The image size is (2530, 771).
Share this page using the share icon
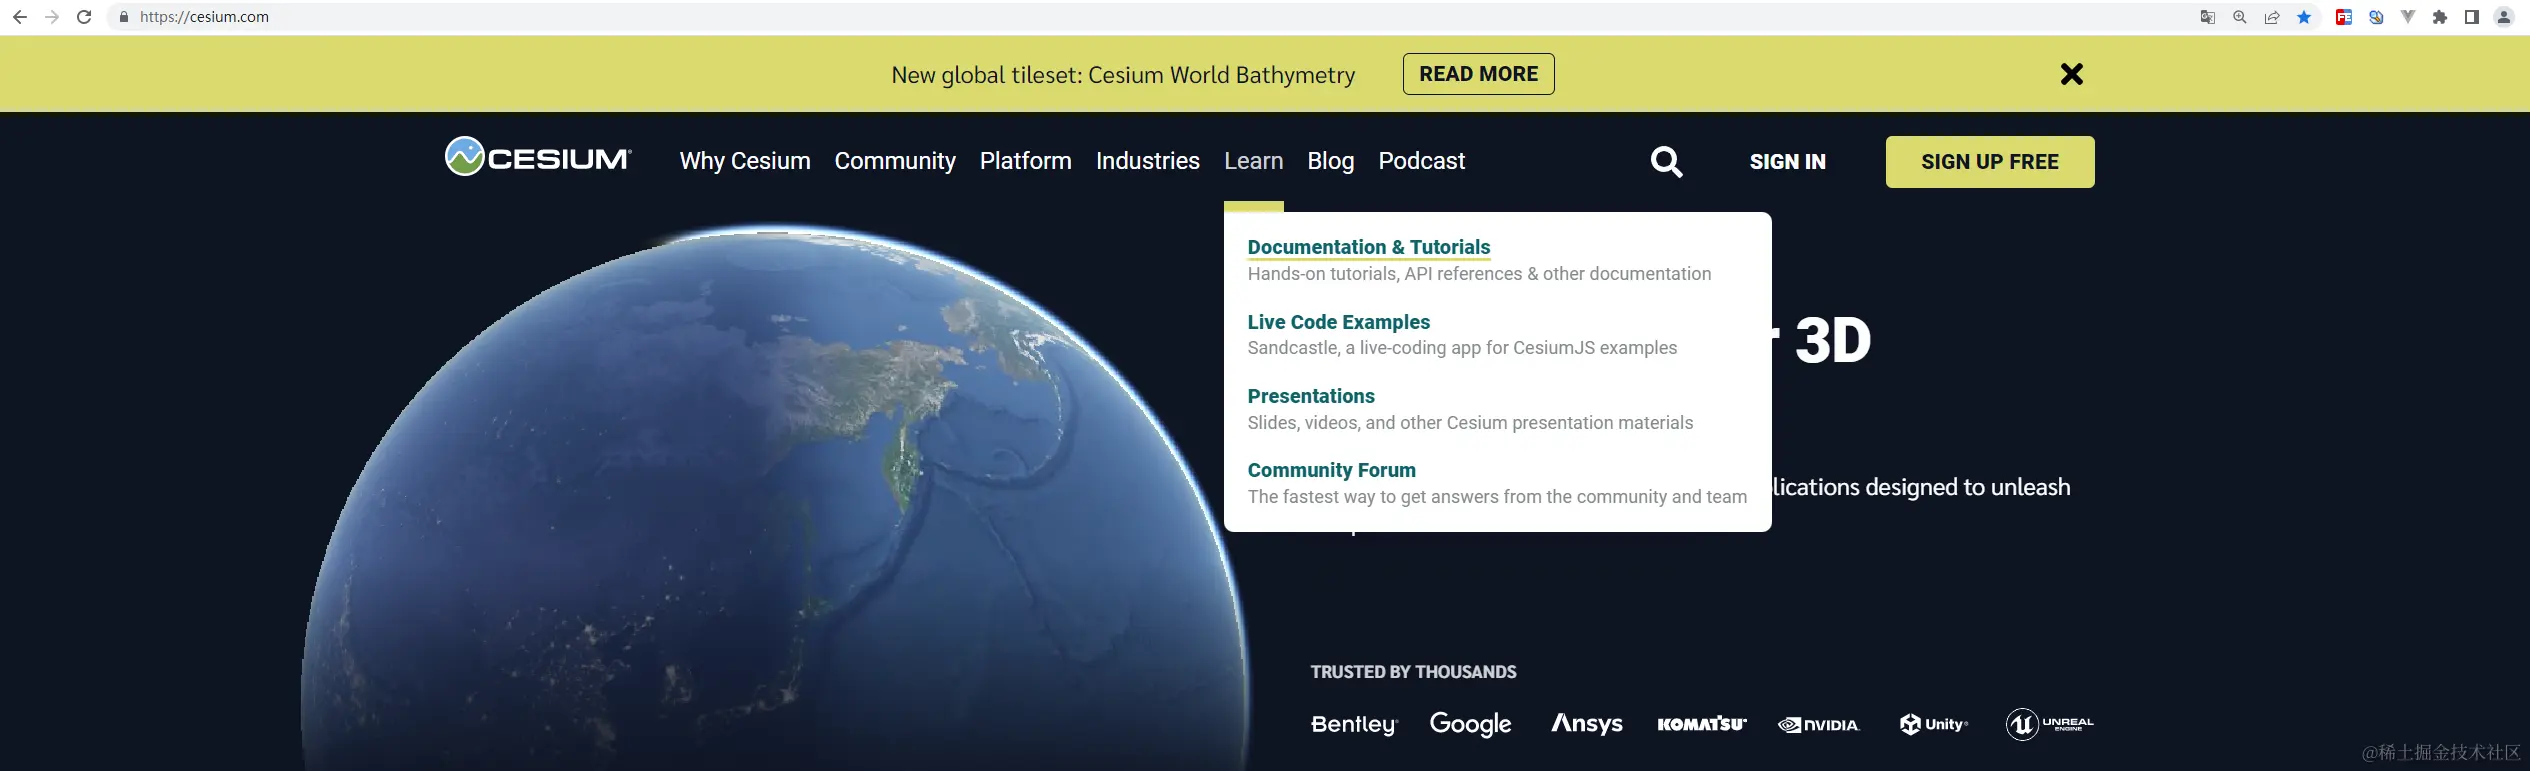point(2272,17)
